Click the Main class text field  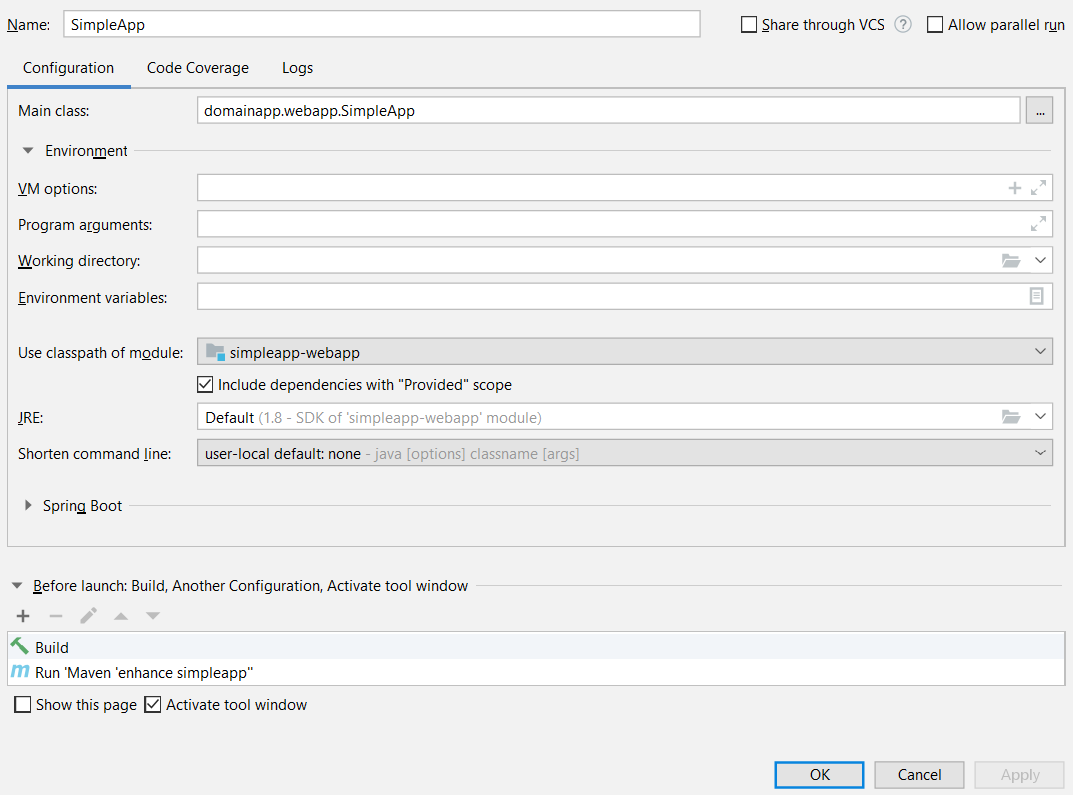[608, 111]
